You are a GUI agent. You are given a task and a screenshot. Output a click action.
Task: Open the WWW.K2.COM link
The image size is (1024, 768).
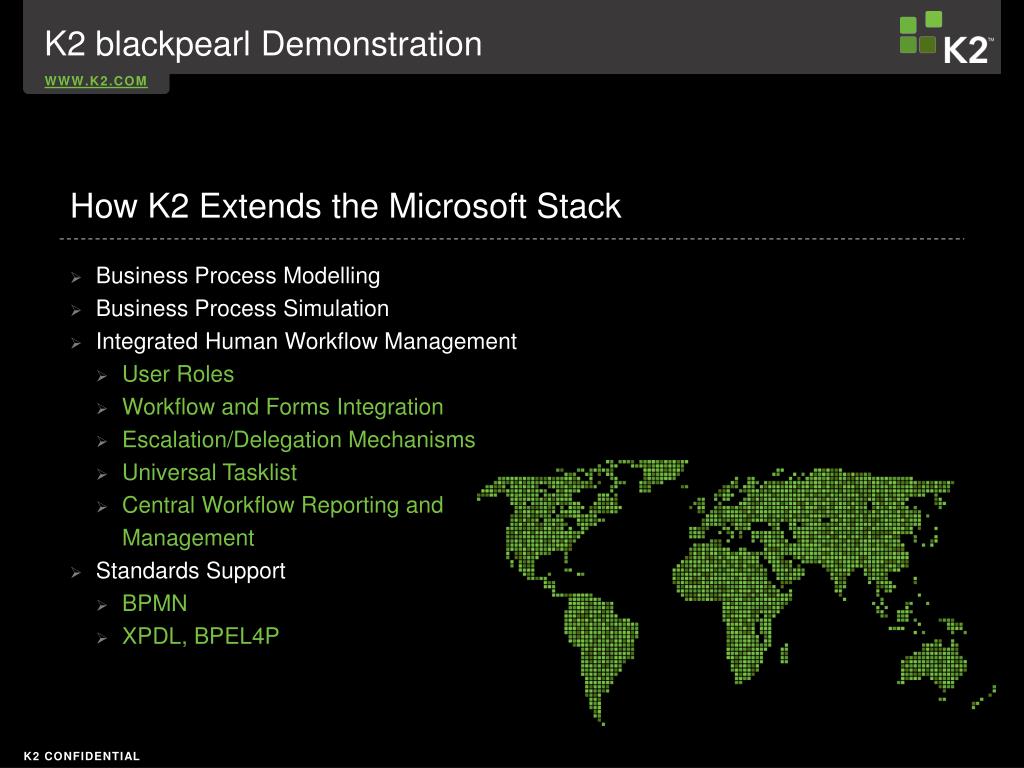click(96, 81)
